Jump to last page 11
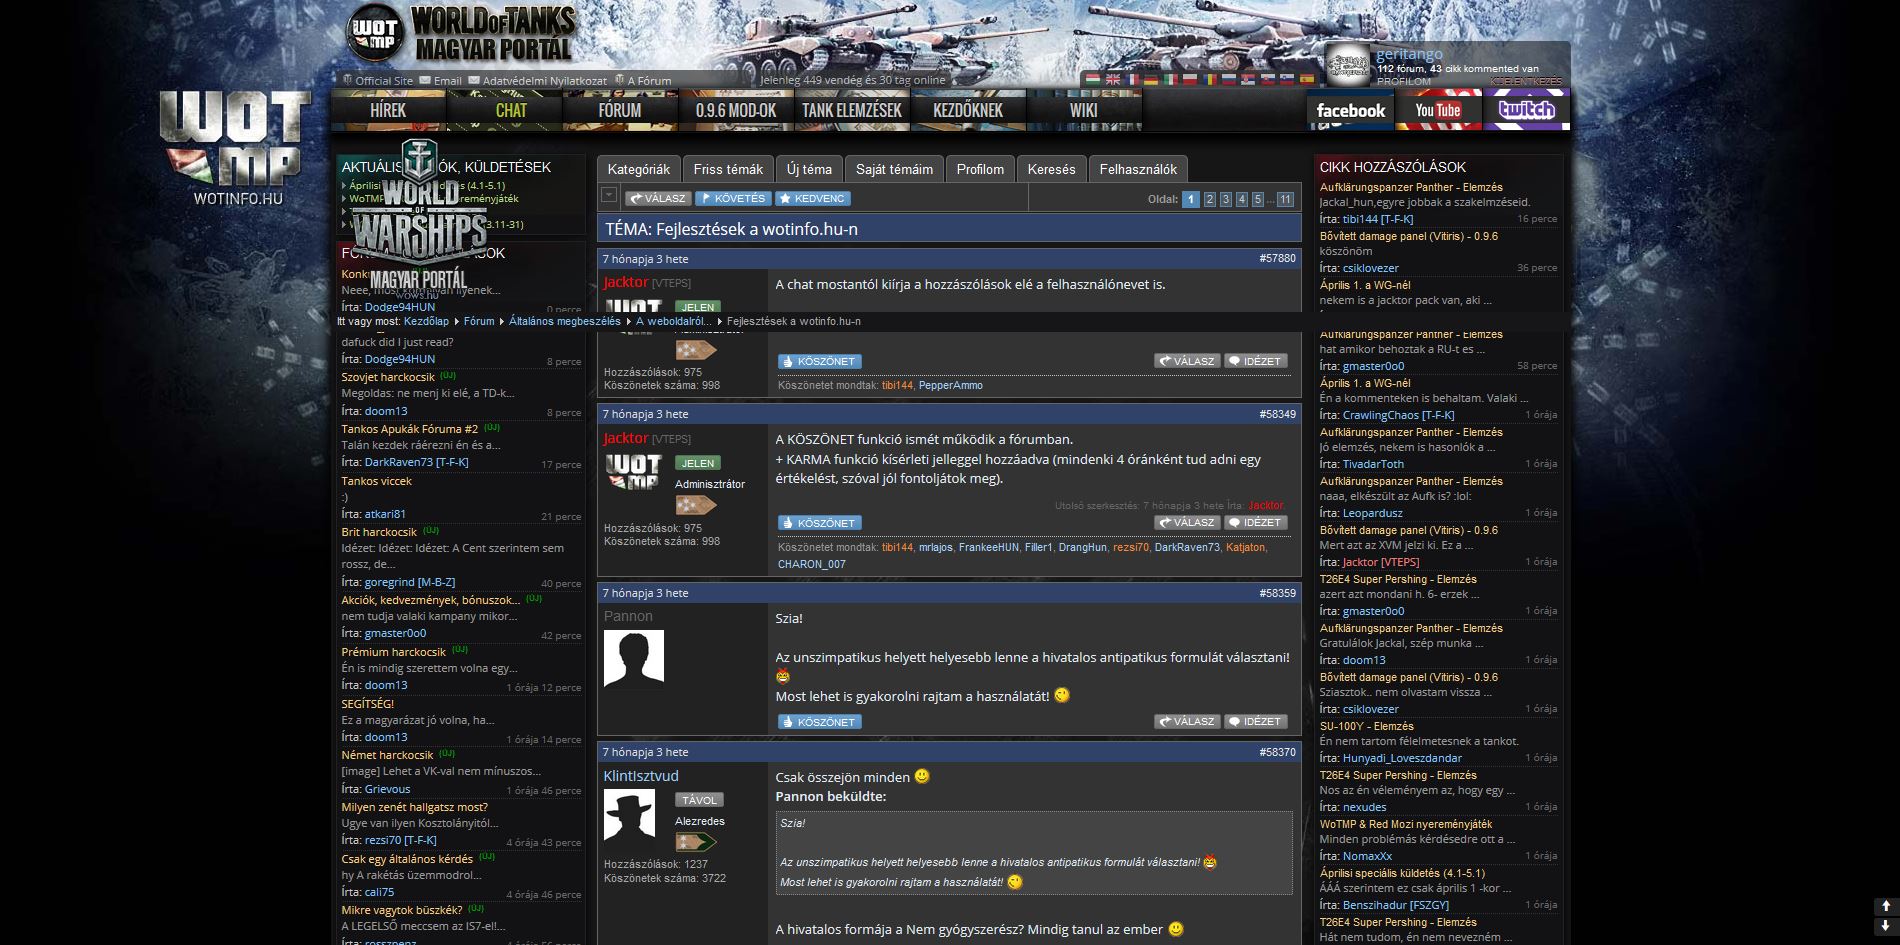The image size is (1900, 945). click(1285, 199)
